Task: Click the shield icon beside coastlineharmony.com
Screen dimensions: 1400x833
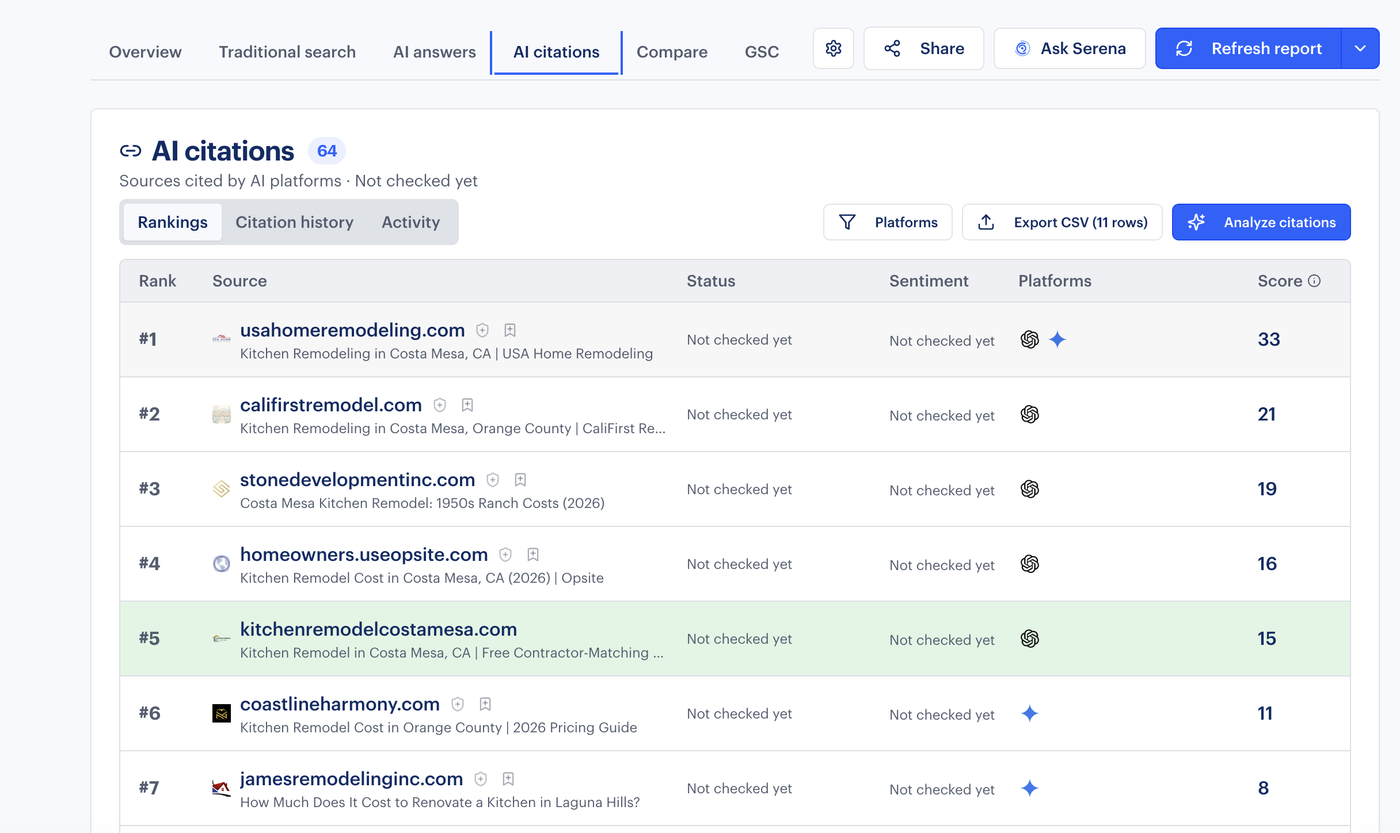Action: [457, 704]
